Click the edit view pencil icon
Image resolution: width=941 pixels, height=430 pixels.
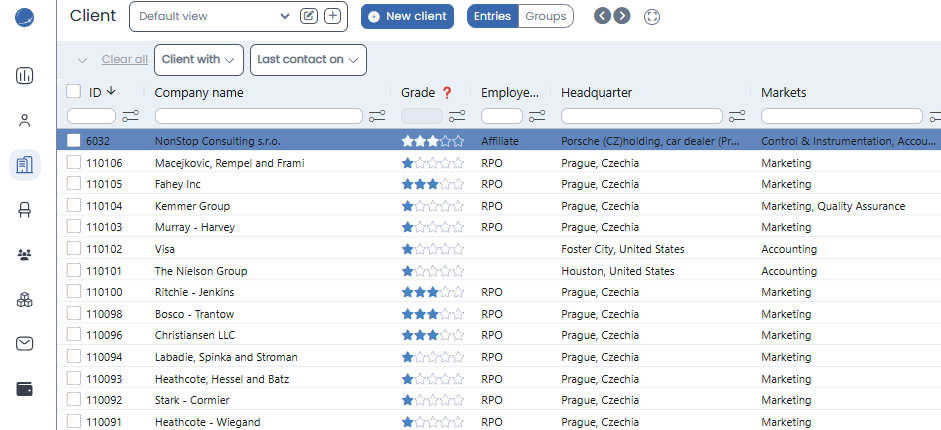click(310, 16)
